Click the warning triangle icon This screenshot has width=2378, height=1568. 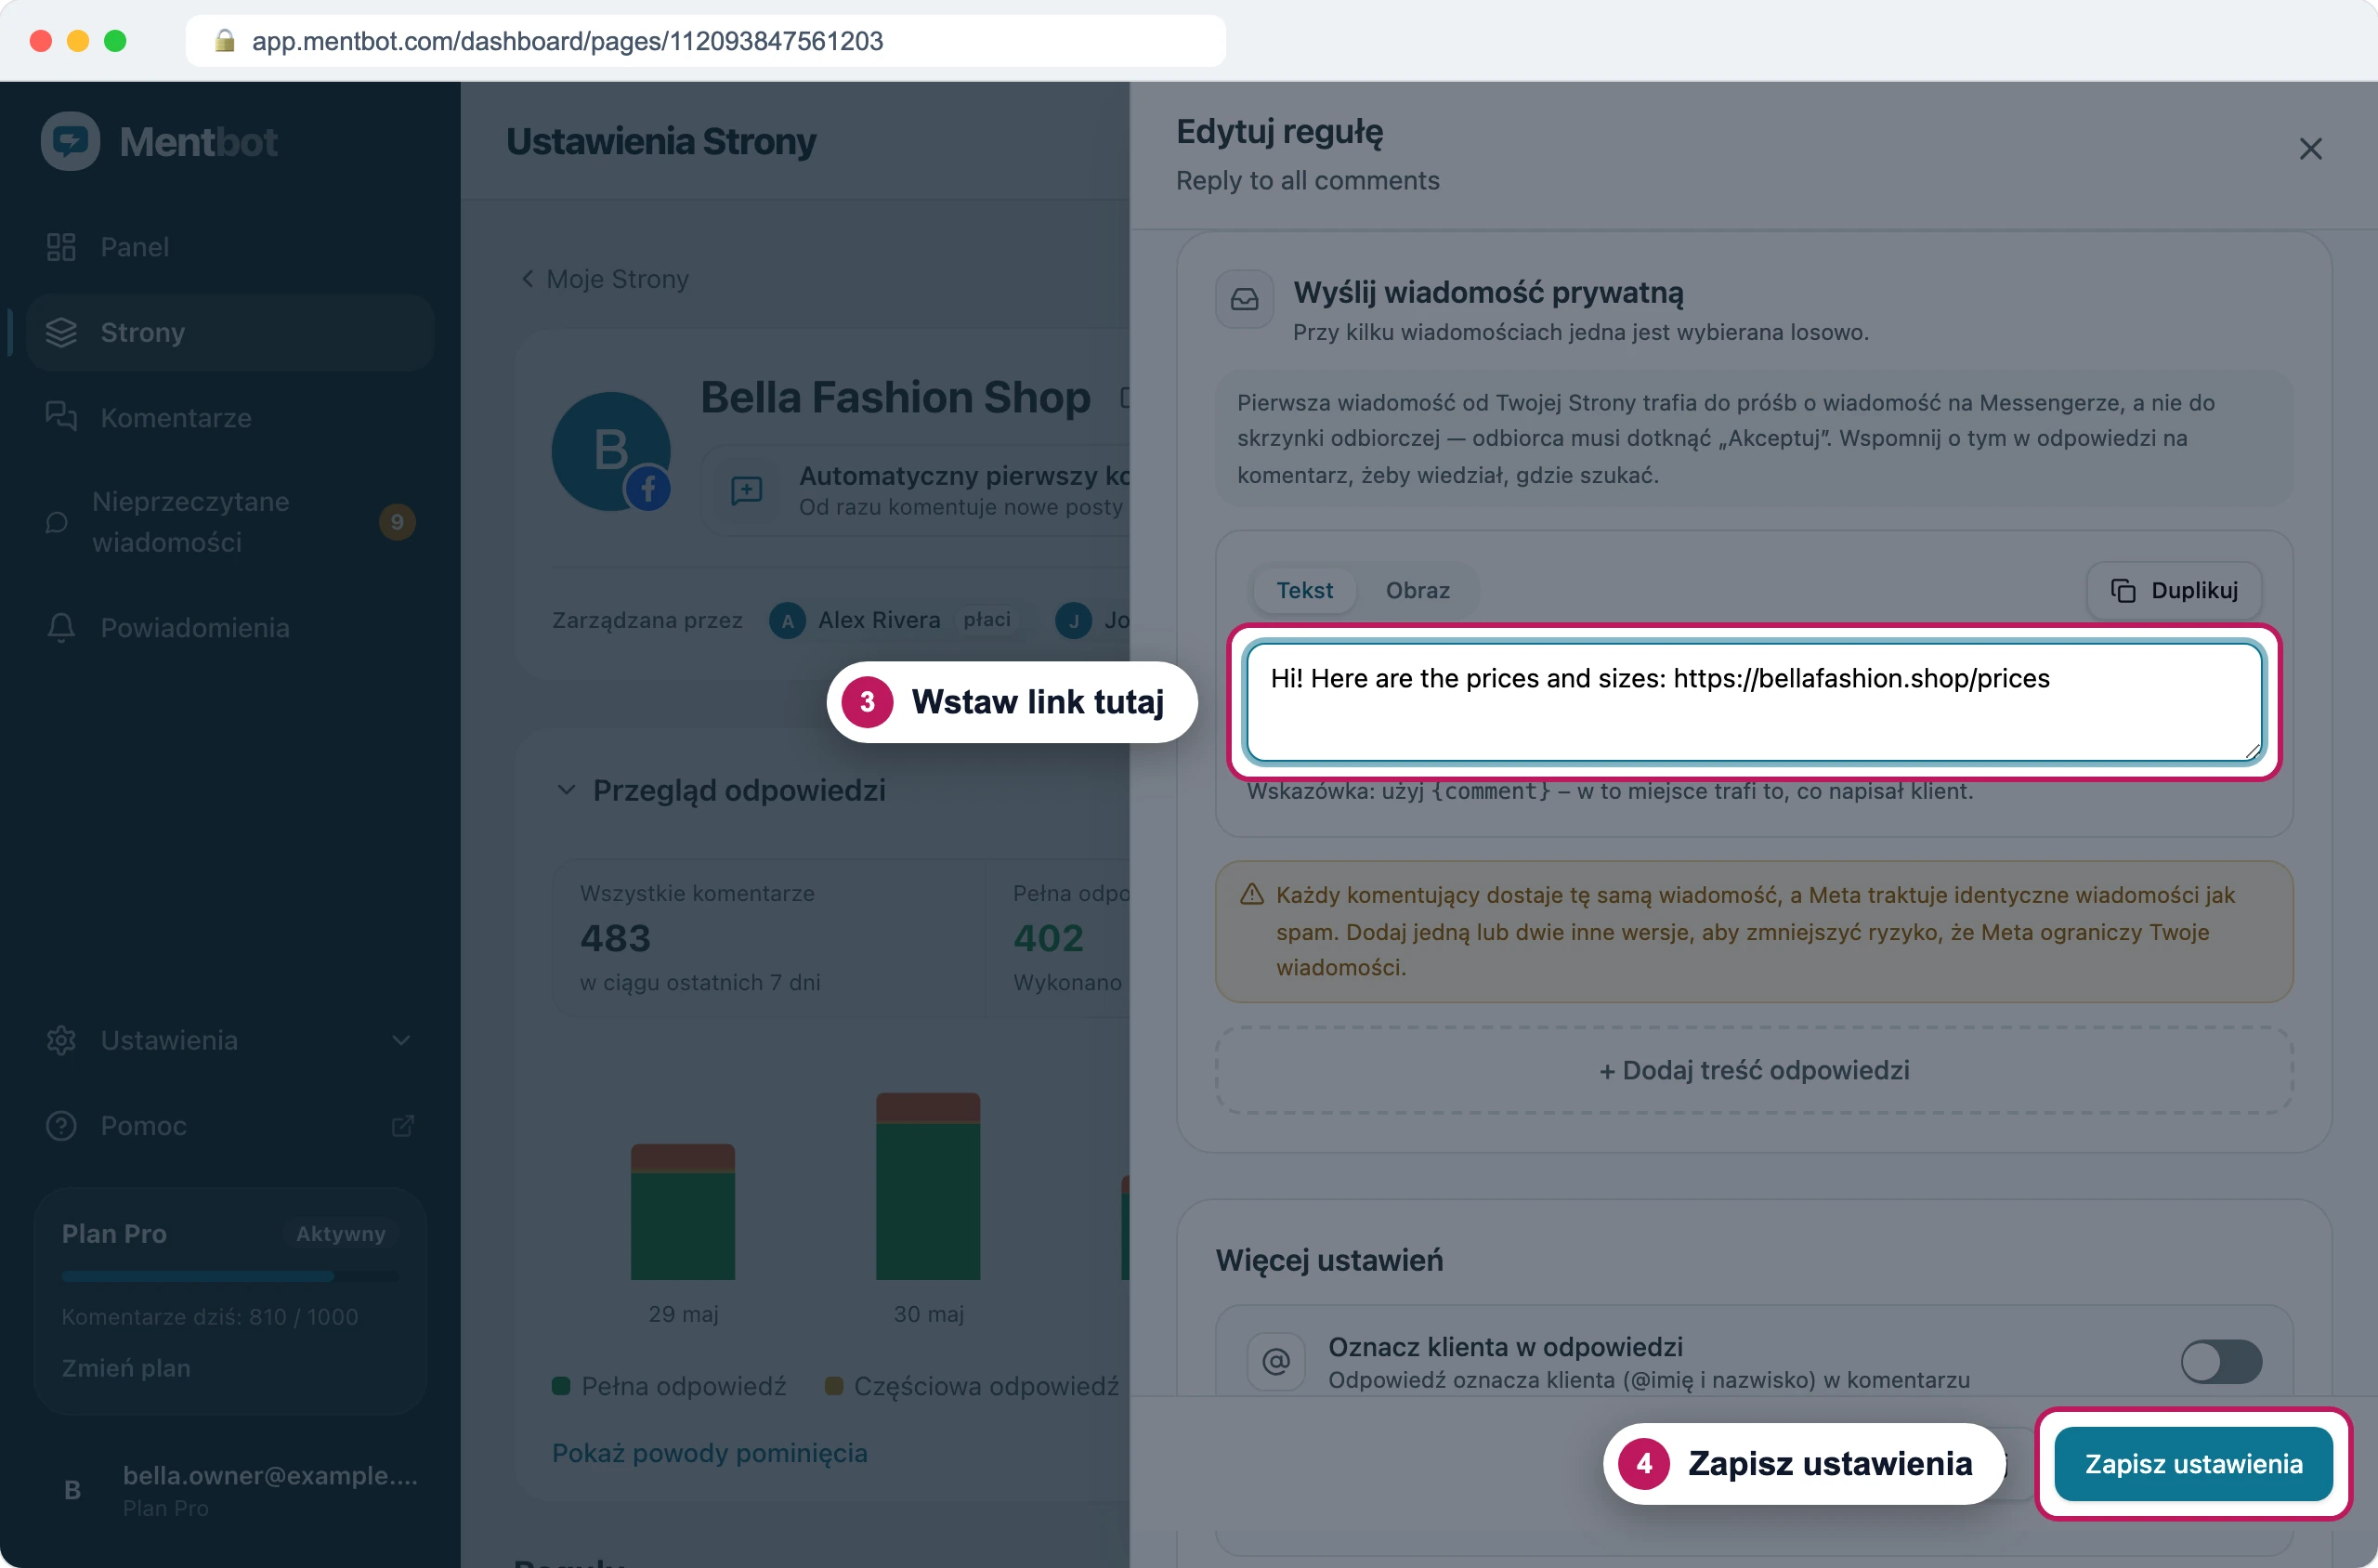tap(1251, 894)
